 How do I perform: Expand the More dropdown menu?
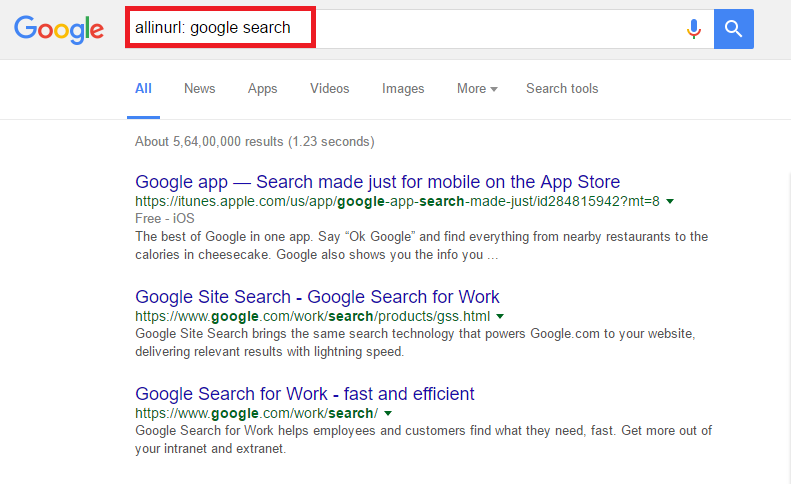(477, 88)
